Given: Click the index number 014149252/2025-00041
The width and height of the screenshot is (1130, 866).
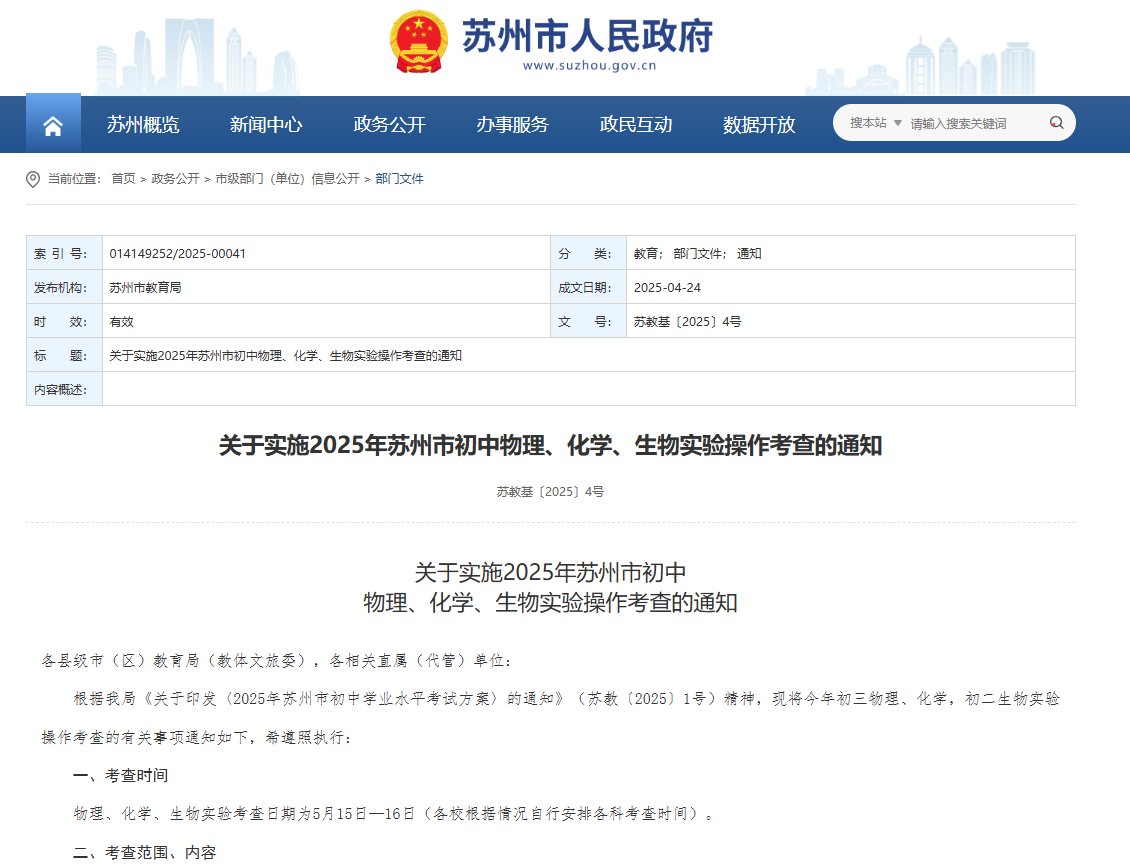Looking at the screenshot, I should pos(178,254).
